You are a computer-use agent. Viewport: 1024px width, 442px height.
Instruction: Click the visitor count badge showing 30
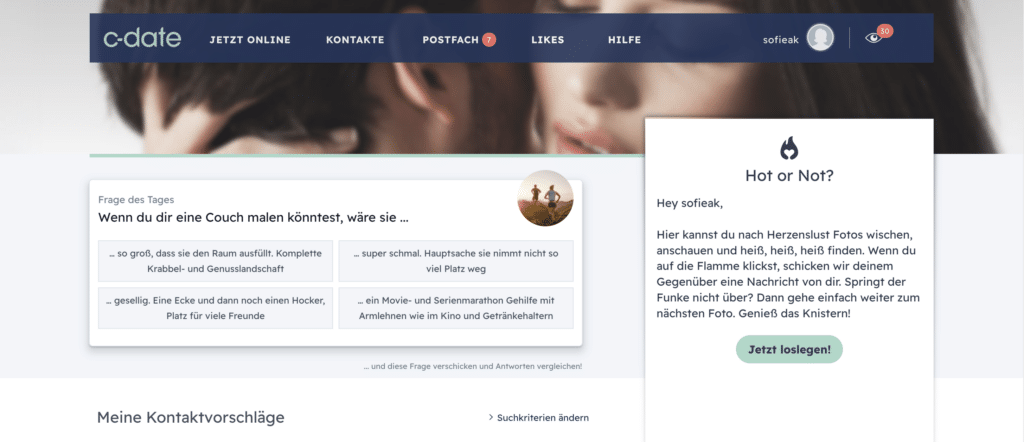886,31
